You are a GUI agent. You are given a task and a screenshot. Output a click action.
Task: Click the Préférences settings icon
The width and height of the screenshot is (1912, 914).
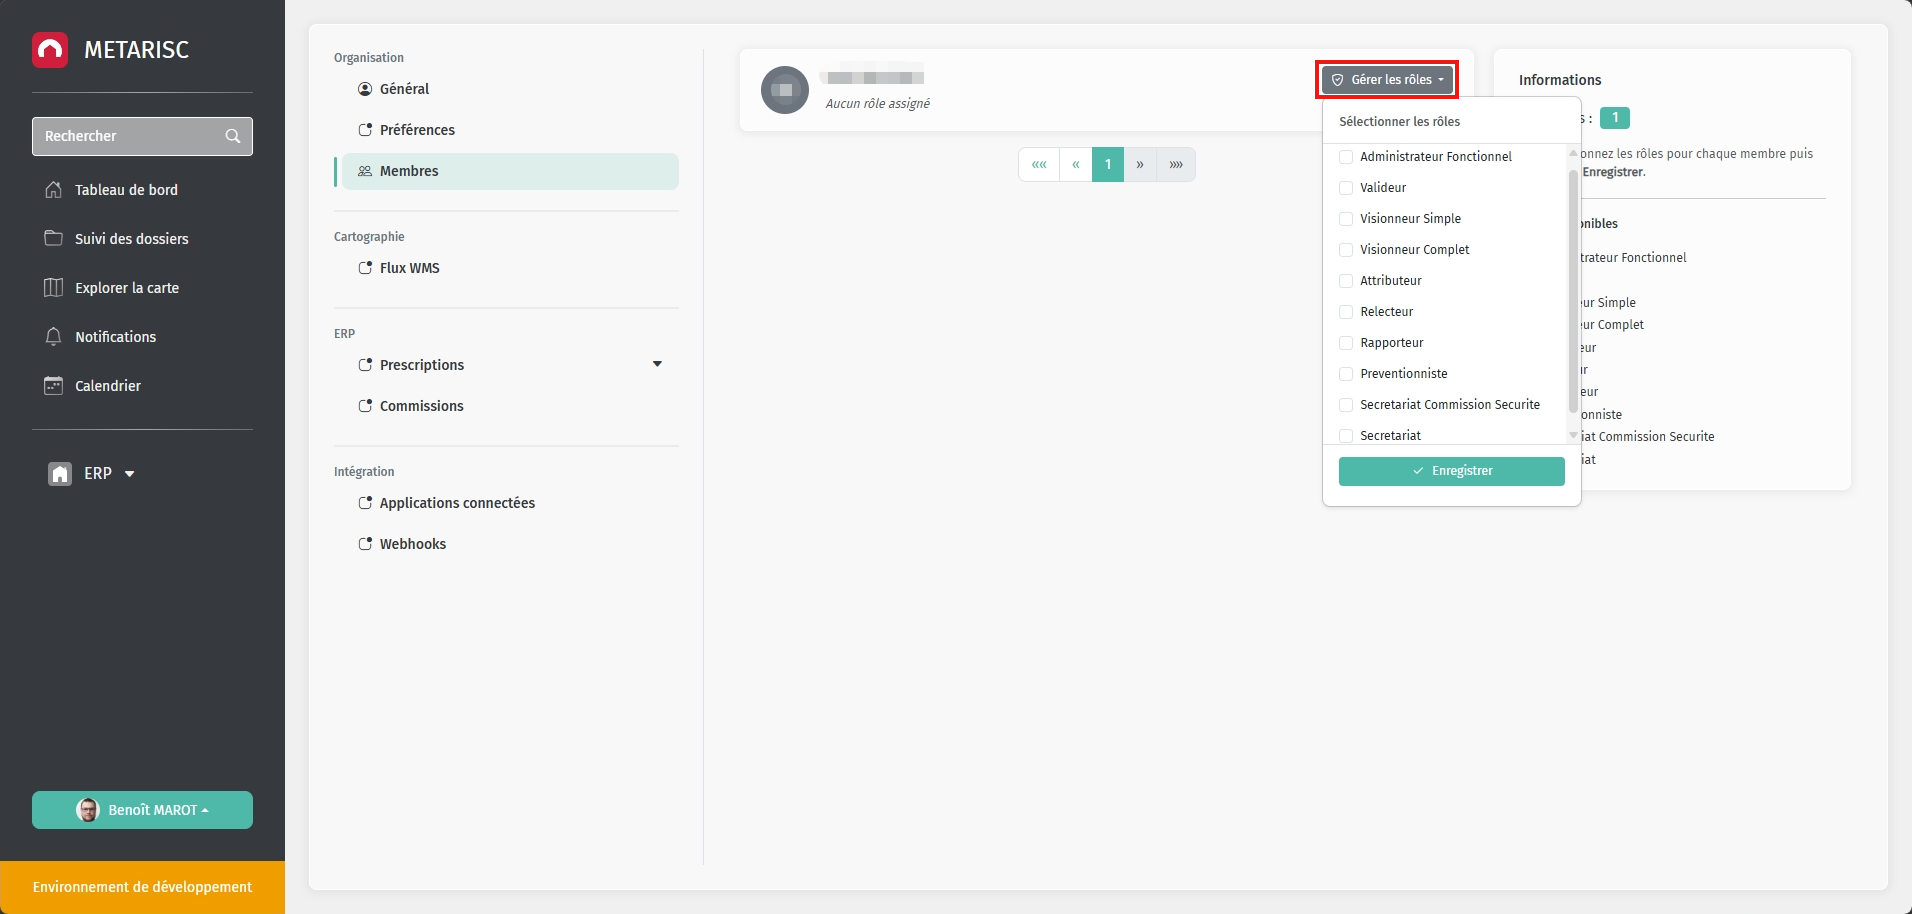(x=365, y=130)
